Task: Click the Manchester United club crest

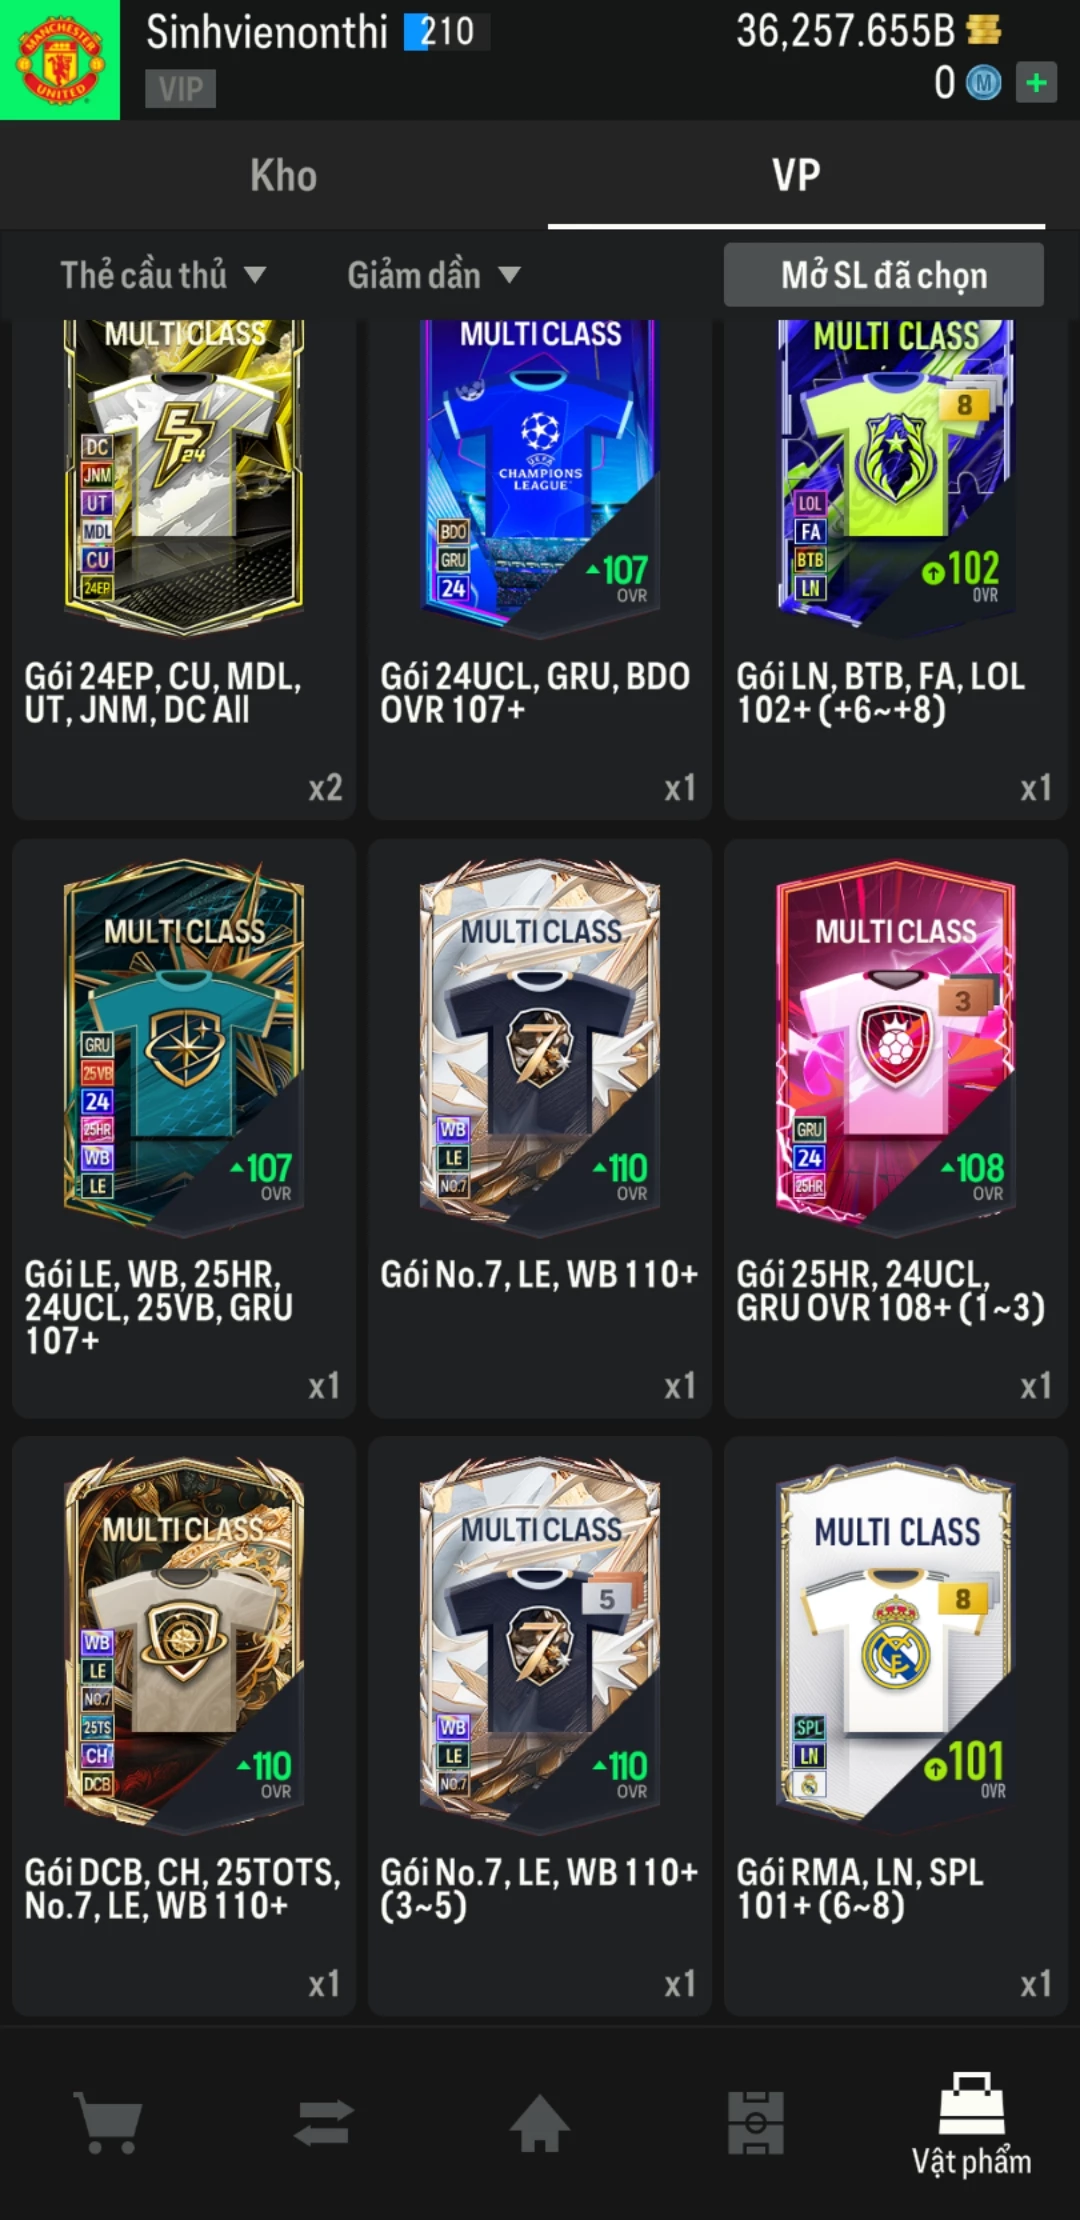Action: click(x=60, y=60)
